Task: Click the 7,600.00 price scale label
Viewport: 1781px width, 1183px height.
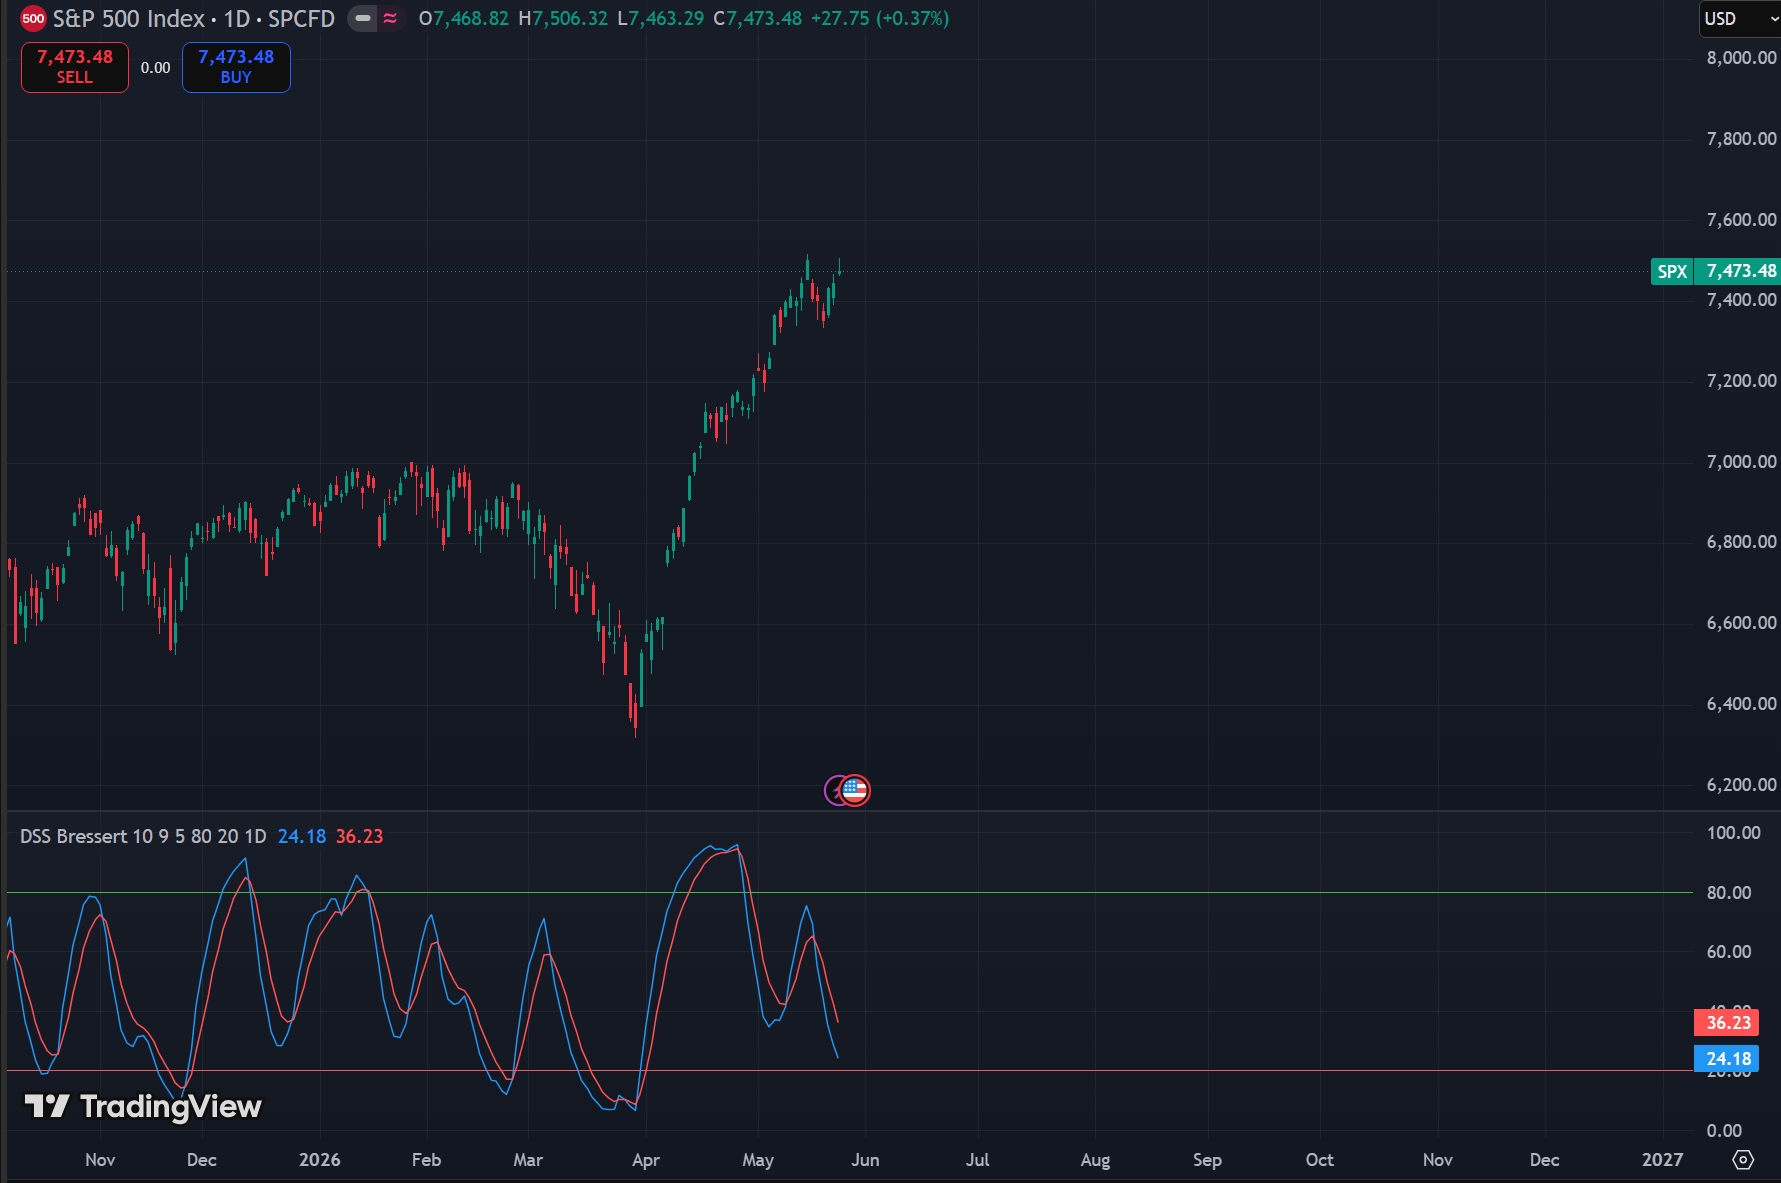Action: coord(1741,220)
